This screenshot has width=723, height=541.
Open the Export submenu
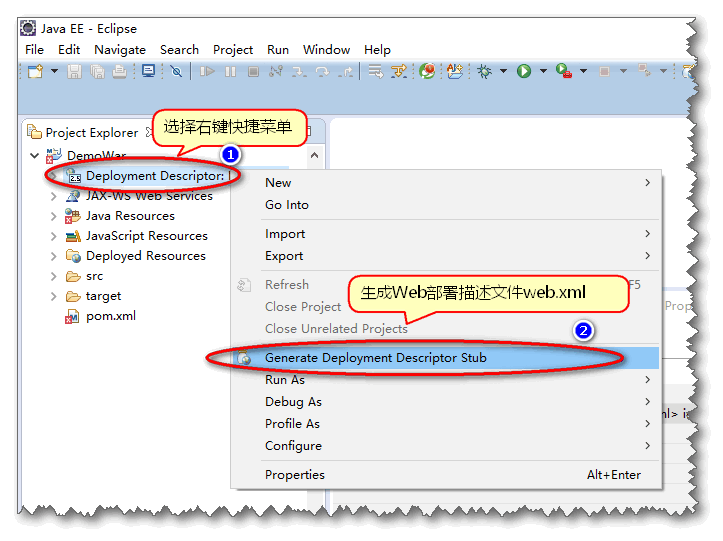[446, 256]
